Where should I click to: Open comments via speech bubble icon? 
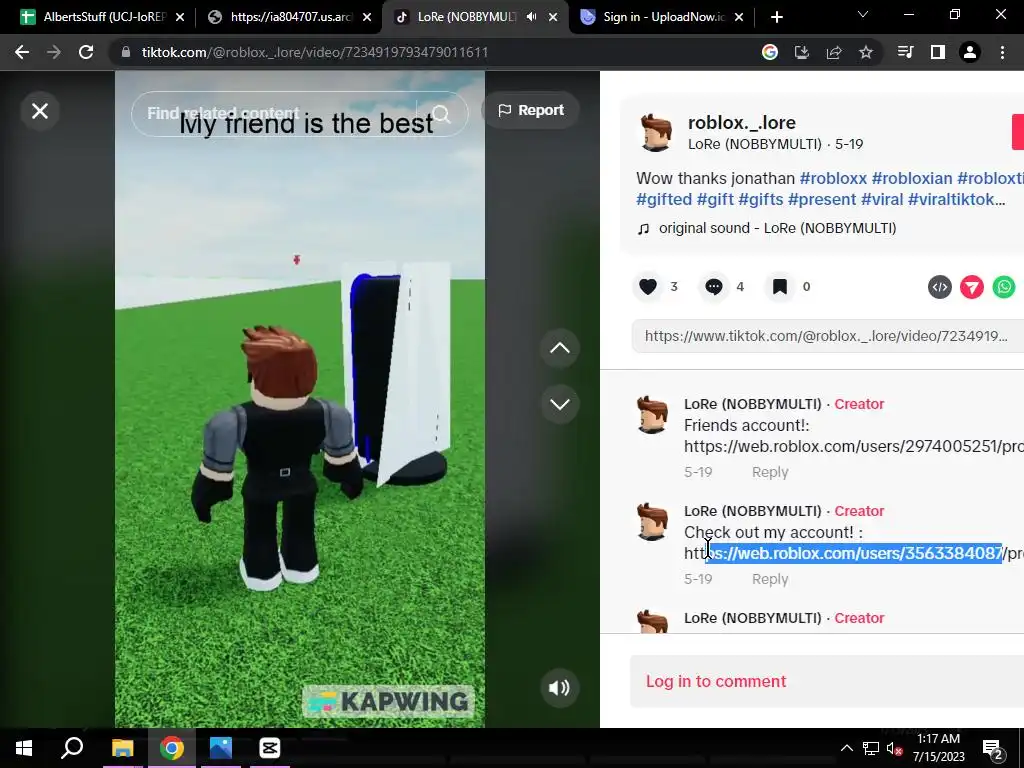pyautogui.click(x=714, y=287)
